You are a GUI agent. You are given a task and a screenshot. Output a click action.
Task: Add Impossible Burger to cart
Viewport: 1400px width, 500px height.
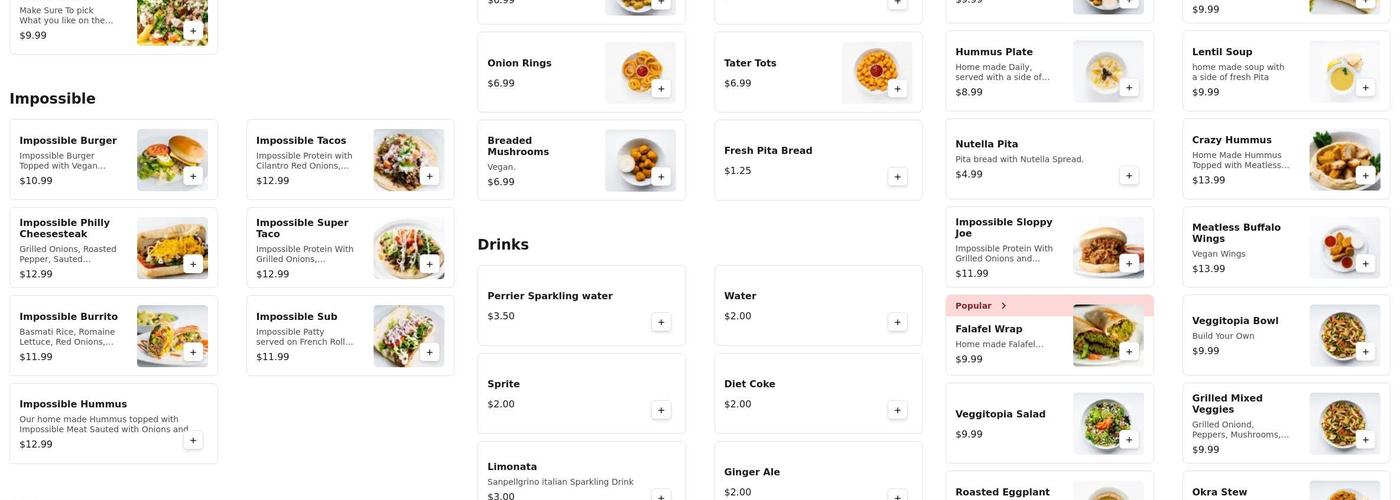pyautogui.click(x=193, y=176)
